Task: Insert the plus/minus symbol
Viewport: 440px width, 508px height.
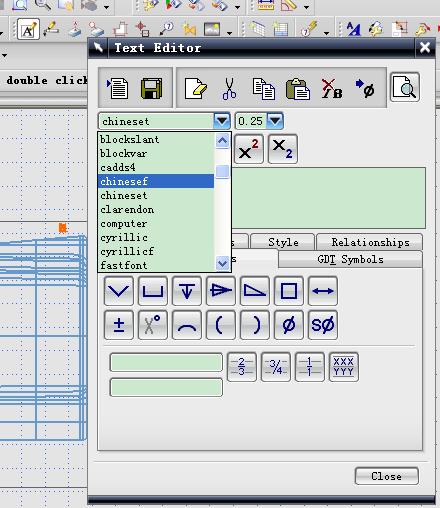Action: coord(119,325)
